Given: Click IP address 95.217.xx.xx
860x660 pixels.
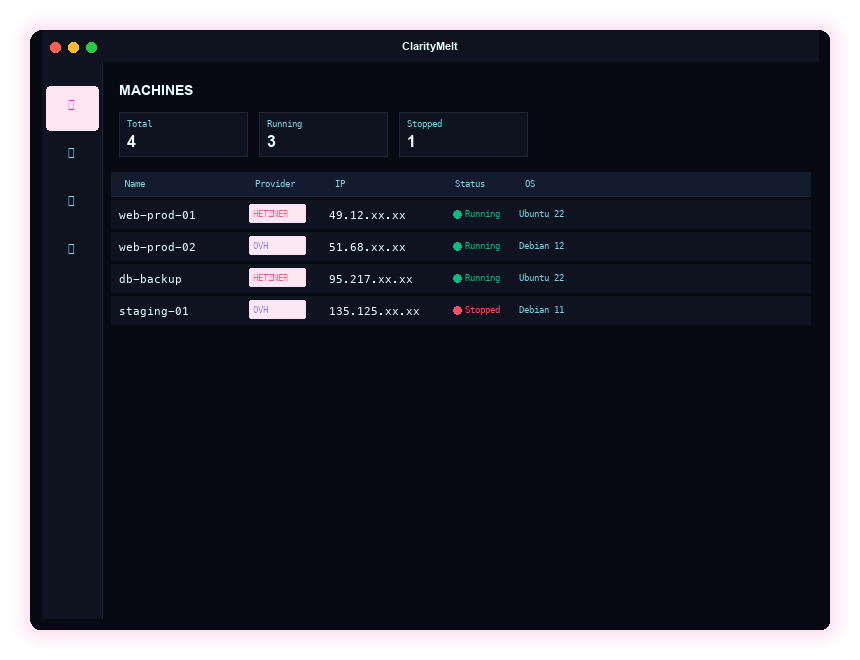Looking at the screenshot, I should tap(370, 279).
